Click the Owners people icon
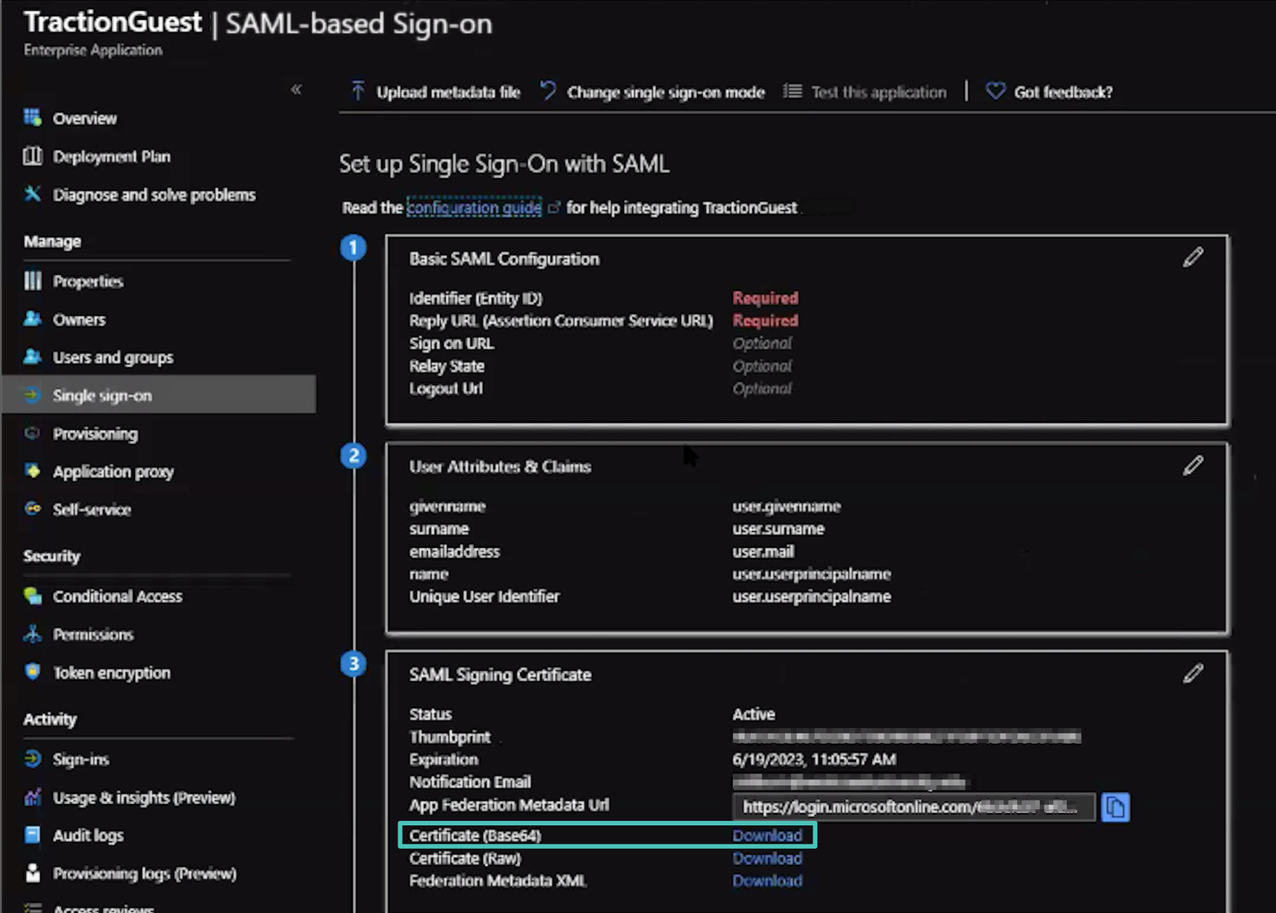 click(33, 319)
